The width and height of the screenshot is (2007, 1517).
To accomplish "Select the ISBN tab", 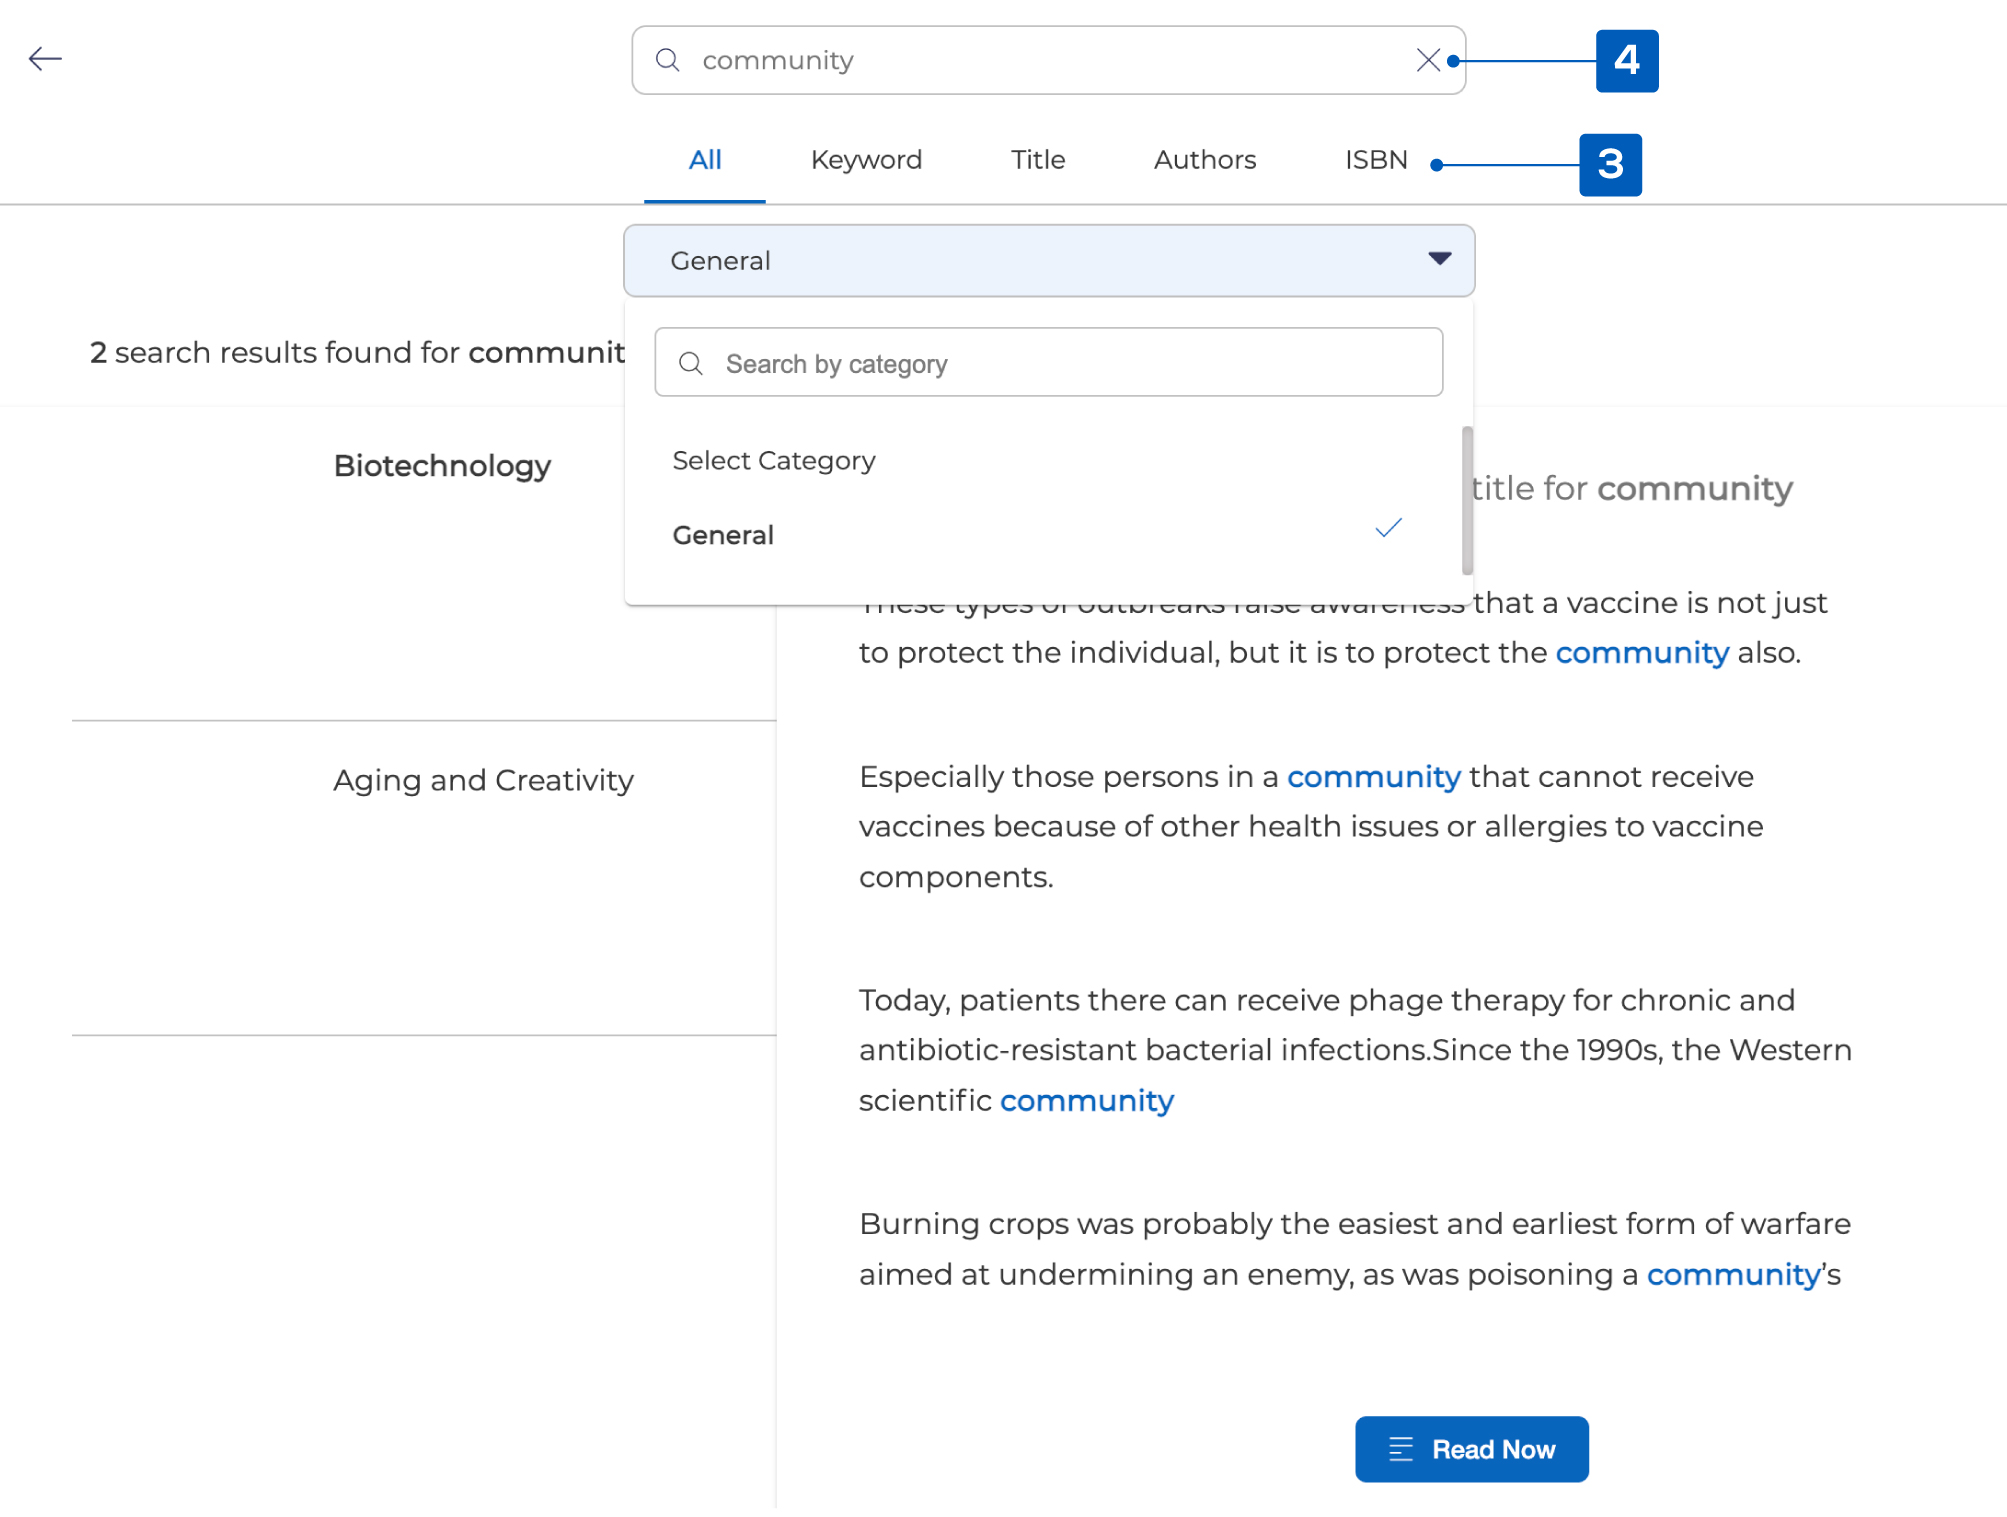I will [1375, 160].
